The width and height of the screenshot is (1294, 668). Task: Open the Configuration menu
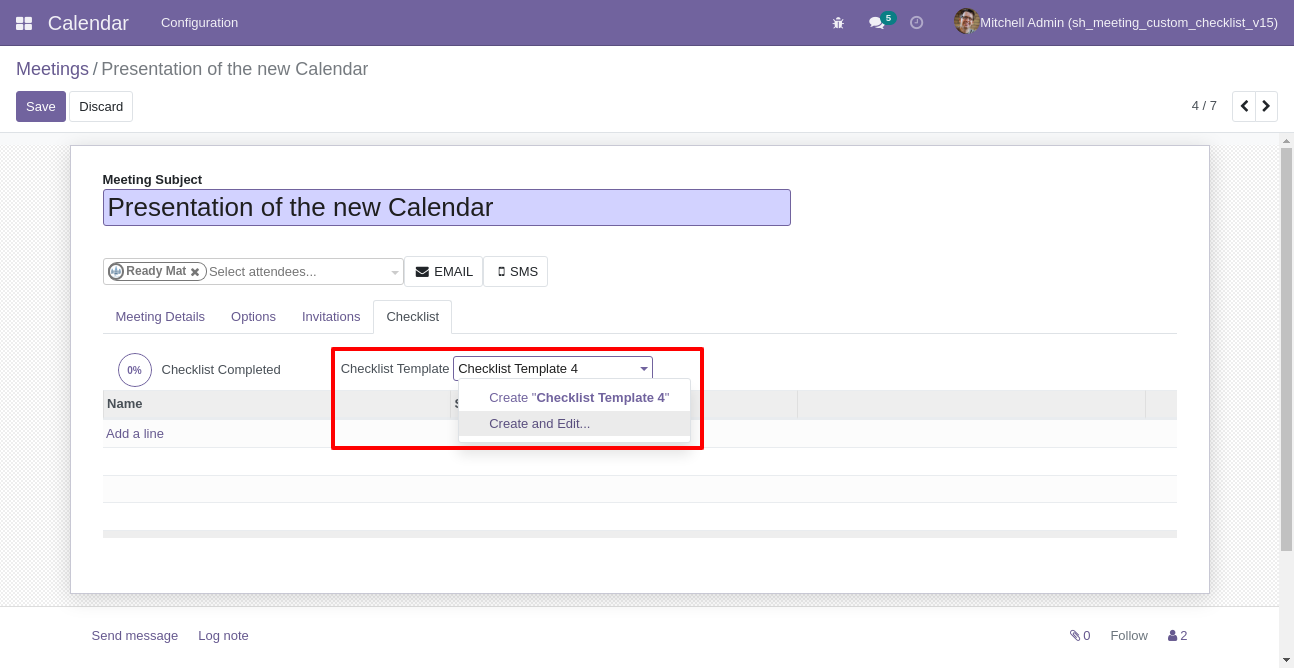coord(199,23)
